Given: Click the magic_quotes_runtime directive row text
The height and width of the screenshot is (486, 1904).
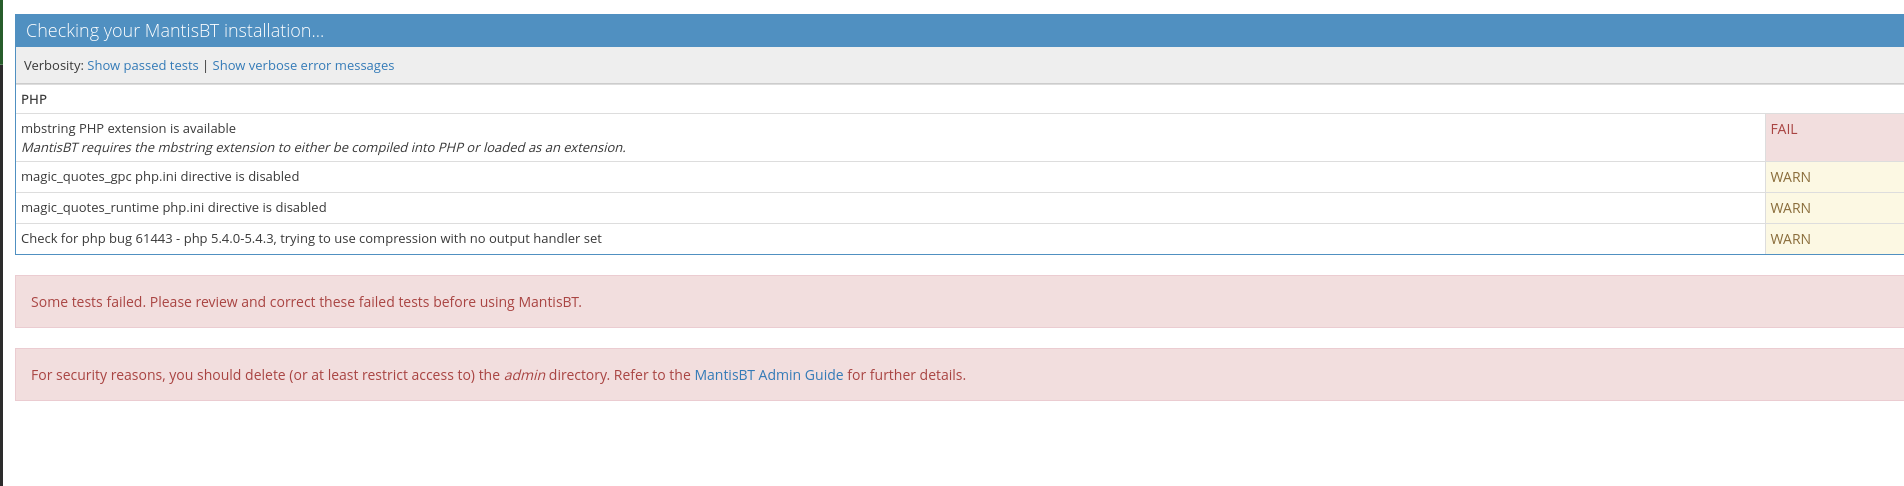Looking at the screenshot, I should 174,208.
